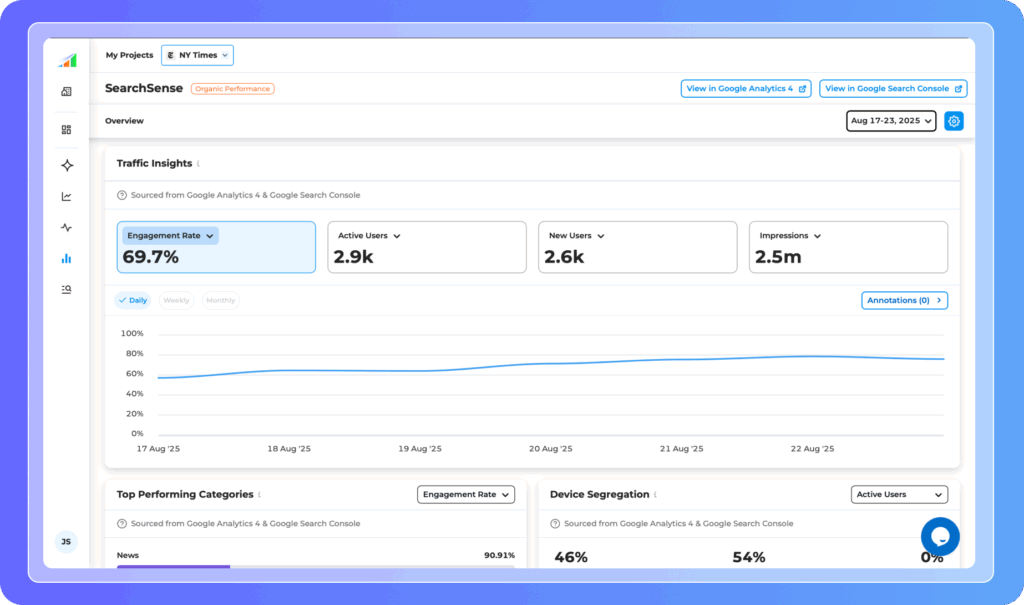Select the Impressions metric card
The width and height of the screenshot is (1024, 605).
tap(848, 247)
